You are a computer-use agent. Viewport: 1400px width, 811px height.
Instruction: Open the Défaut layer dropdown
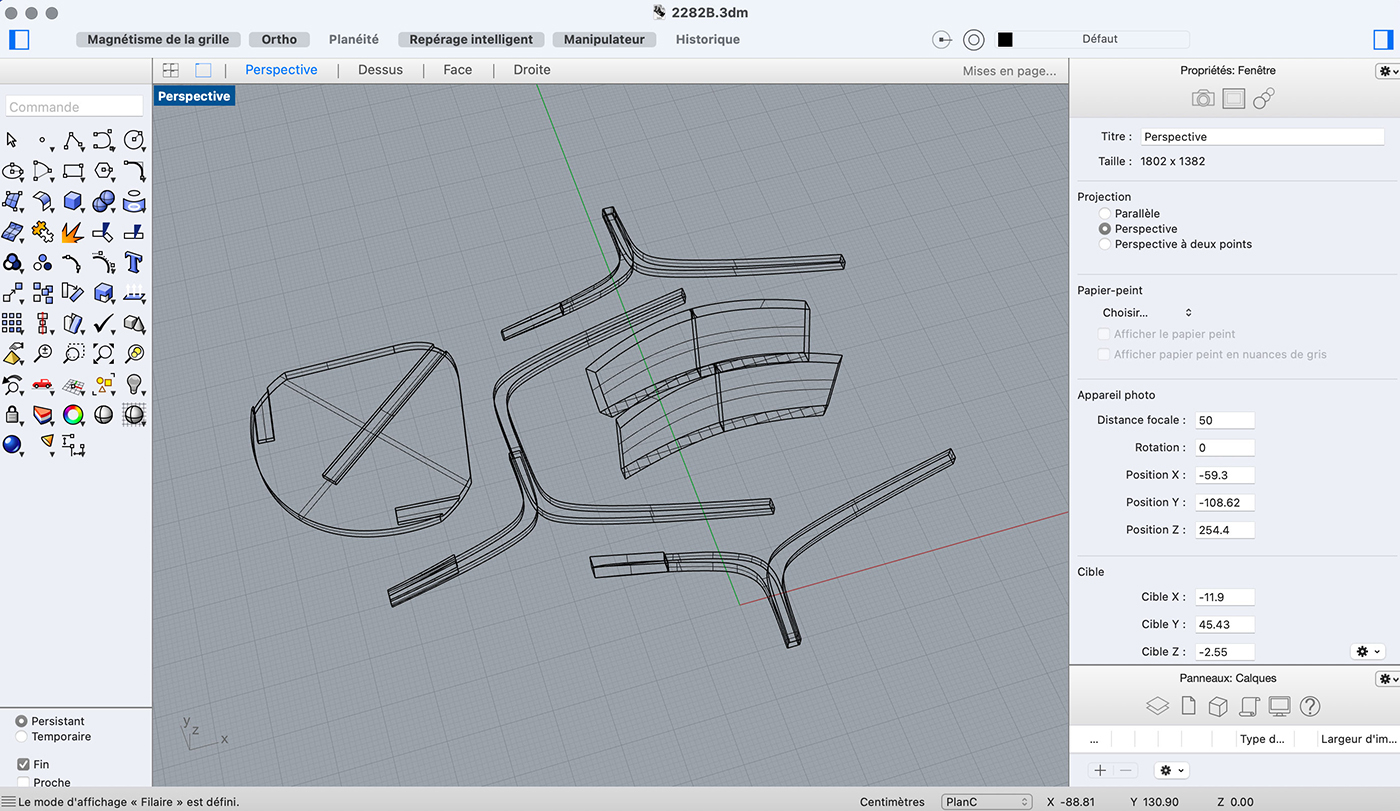[1100, 39]
